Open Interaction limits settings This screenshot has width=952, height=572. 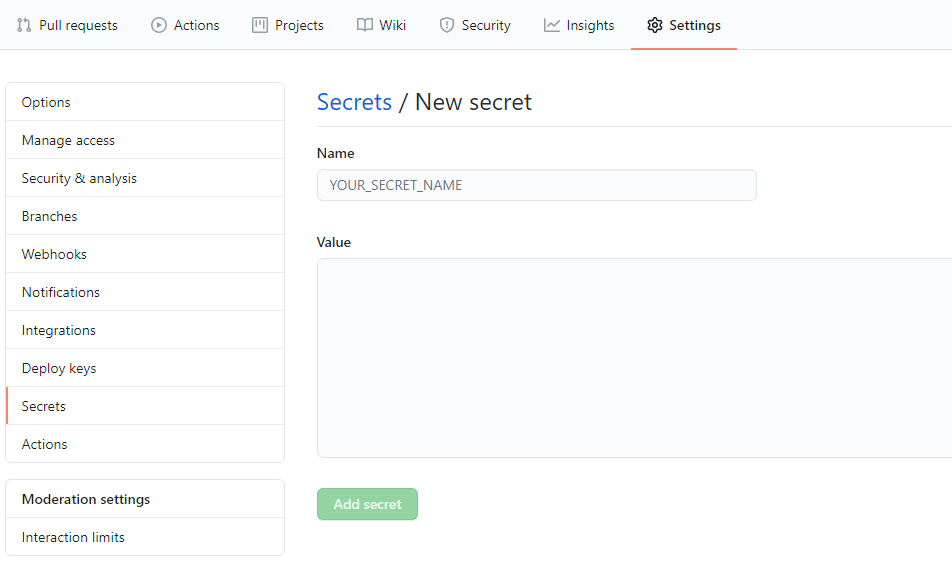145,537
